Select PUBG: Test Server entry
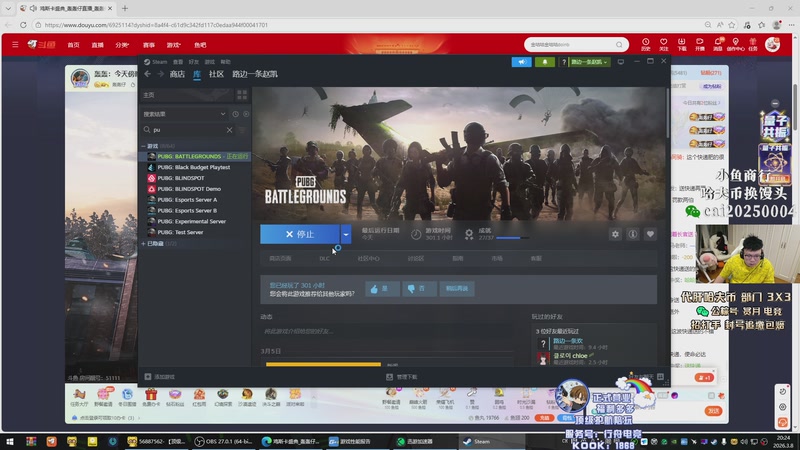Viewport: 800px width, 450px height. (x=180, y=232)
